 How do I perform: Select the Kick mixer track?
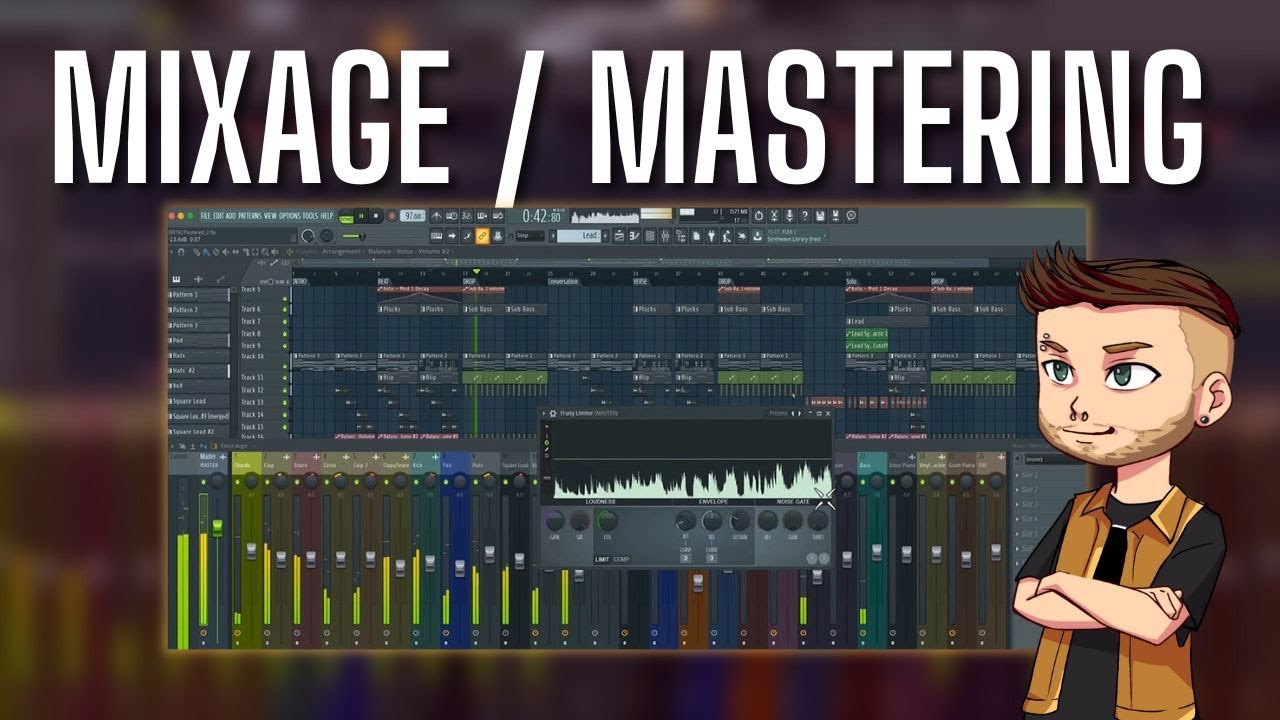click(425, 461)
